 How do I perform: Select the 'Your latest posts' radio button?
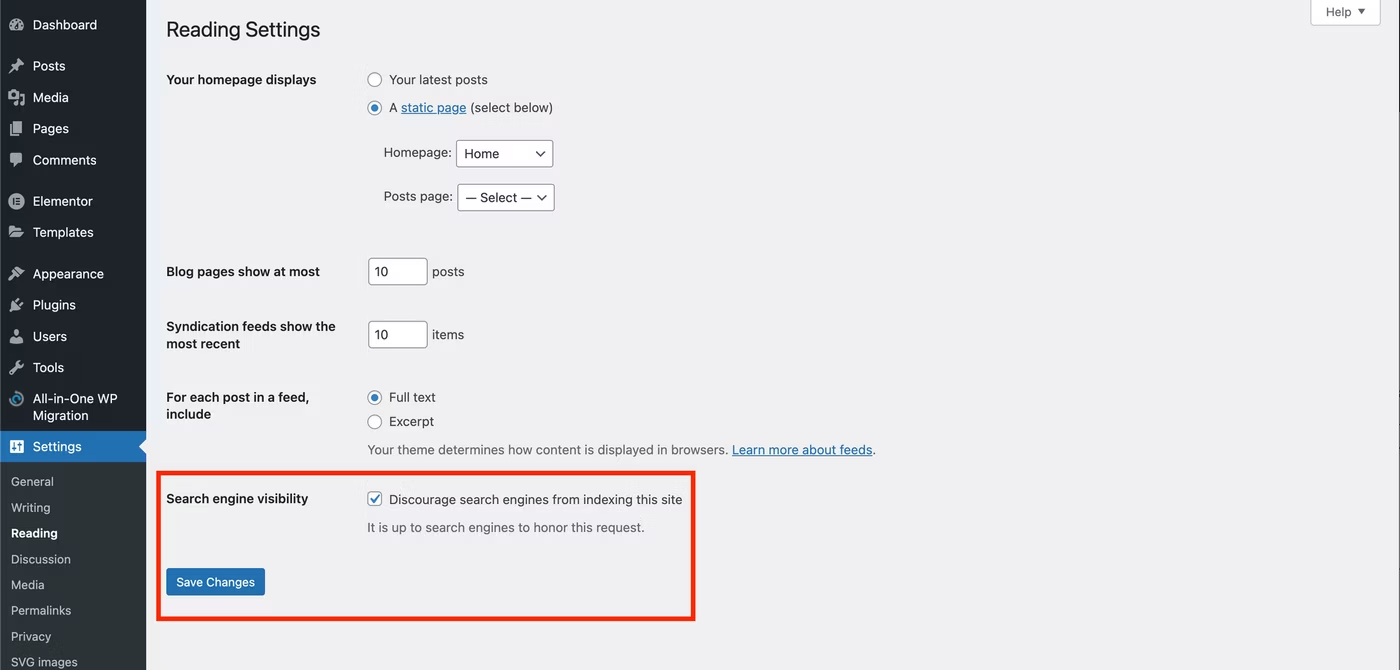tap(375, 80)
